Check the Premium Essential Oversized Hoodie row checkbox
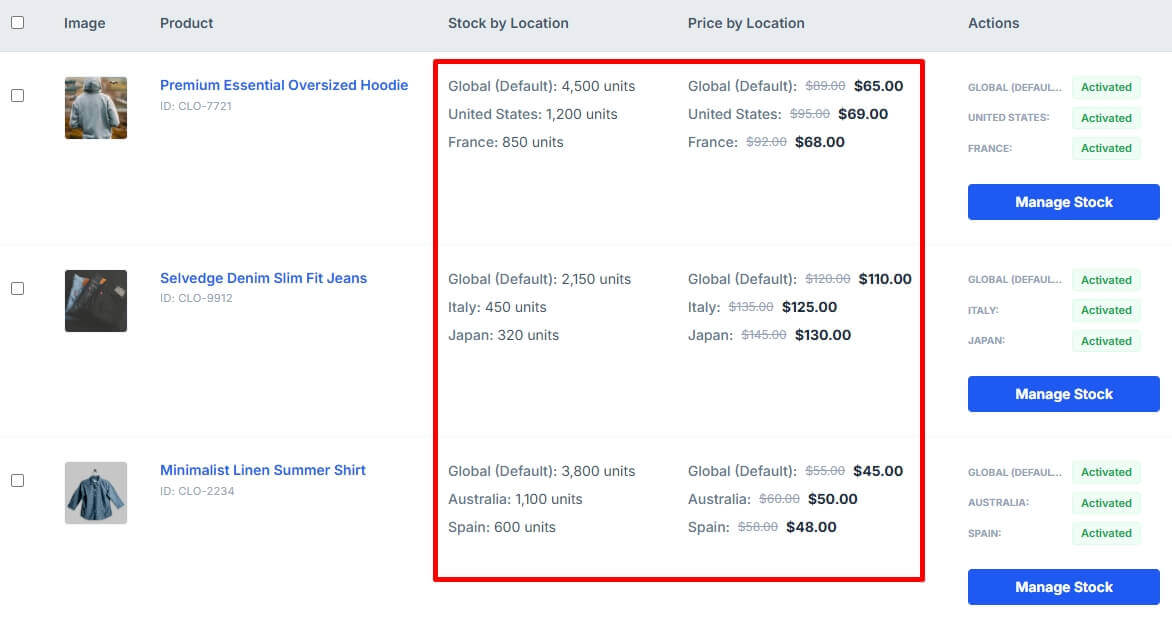This screenshot has height=617, width=1172. (x=16, y=97)
